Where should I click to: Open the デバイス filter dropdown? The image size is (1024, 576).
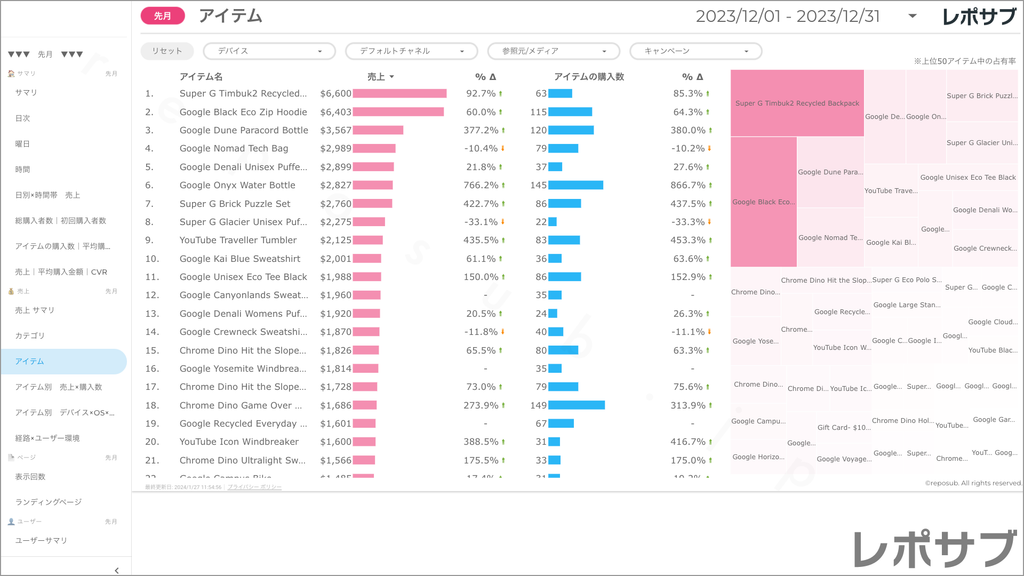click(269, 51)
